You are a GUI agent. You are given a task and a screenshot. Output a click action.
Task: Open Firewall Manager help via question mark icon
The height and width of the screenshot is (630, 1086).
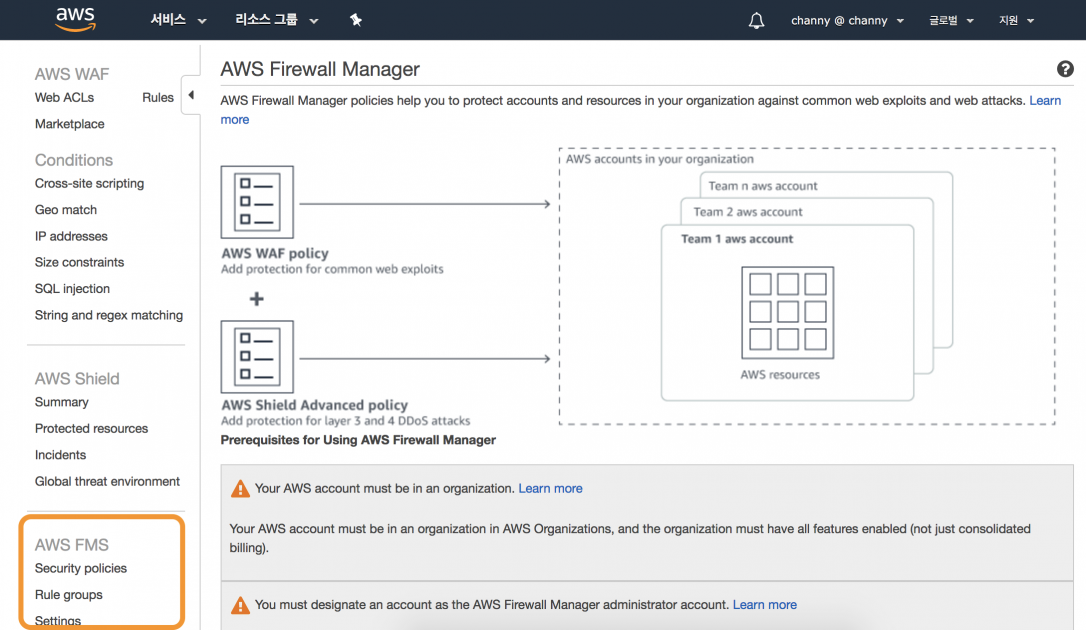(1065, 69)
